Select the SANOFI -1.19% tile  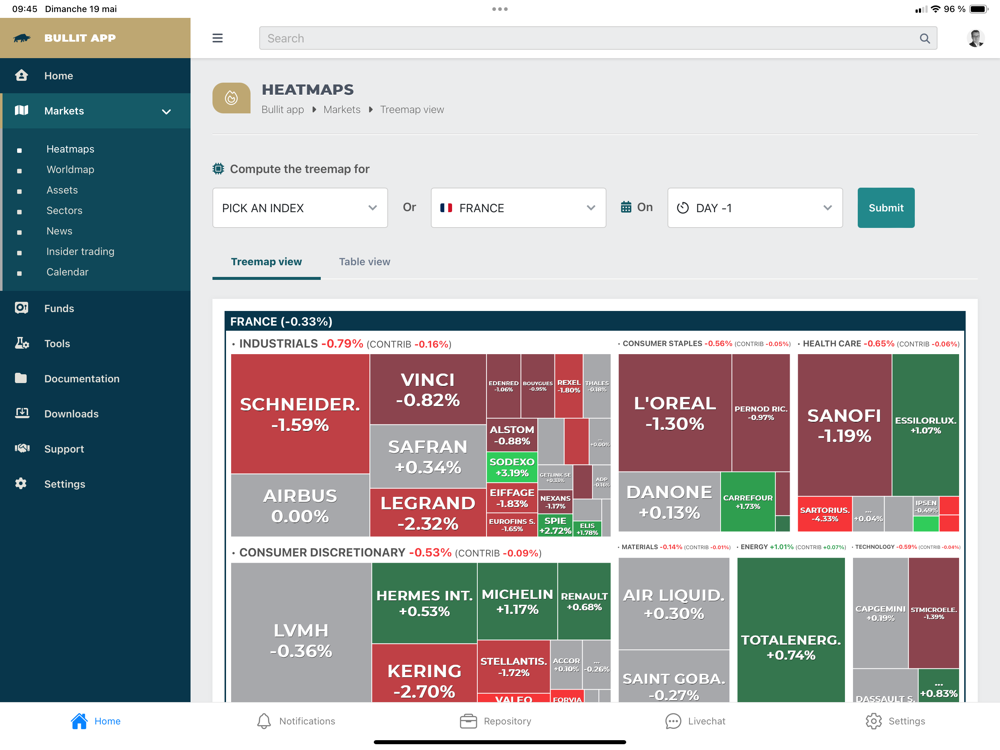844,425
